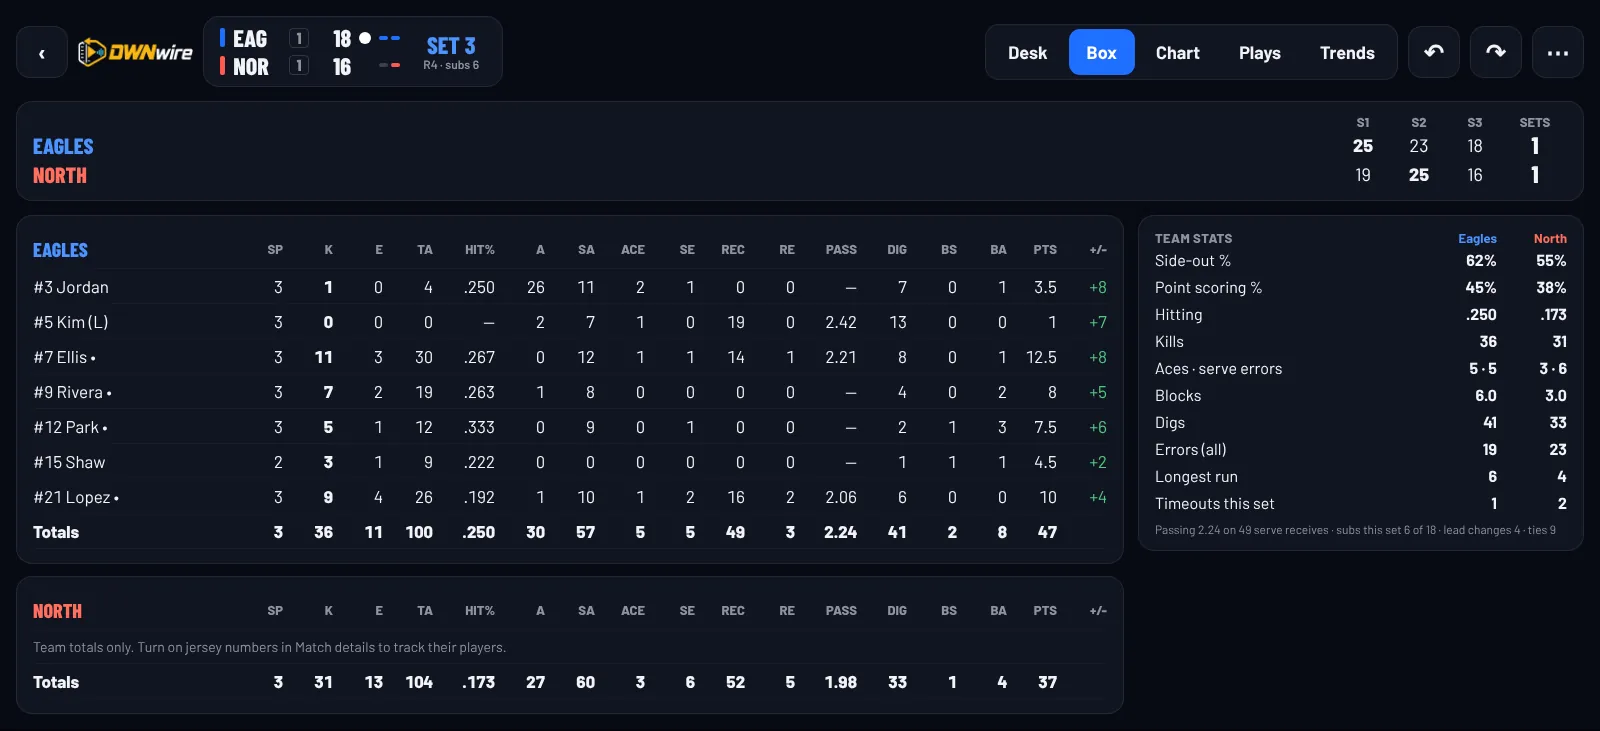Screen dimensions: 1600x731
Task: Click the Aces · serve errors stat row
Action: [x=1361, y=369]
